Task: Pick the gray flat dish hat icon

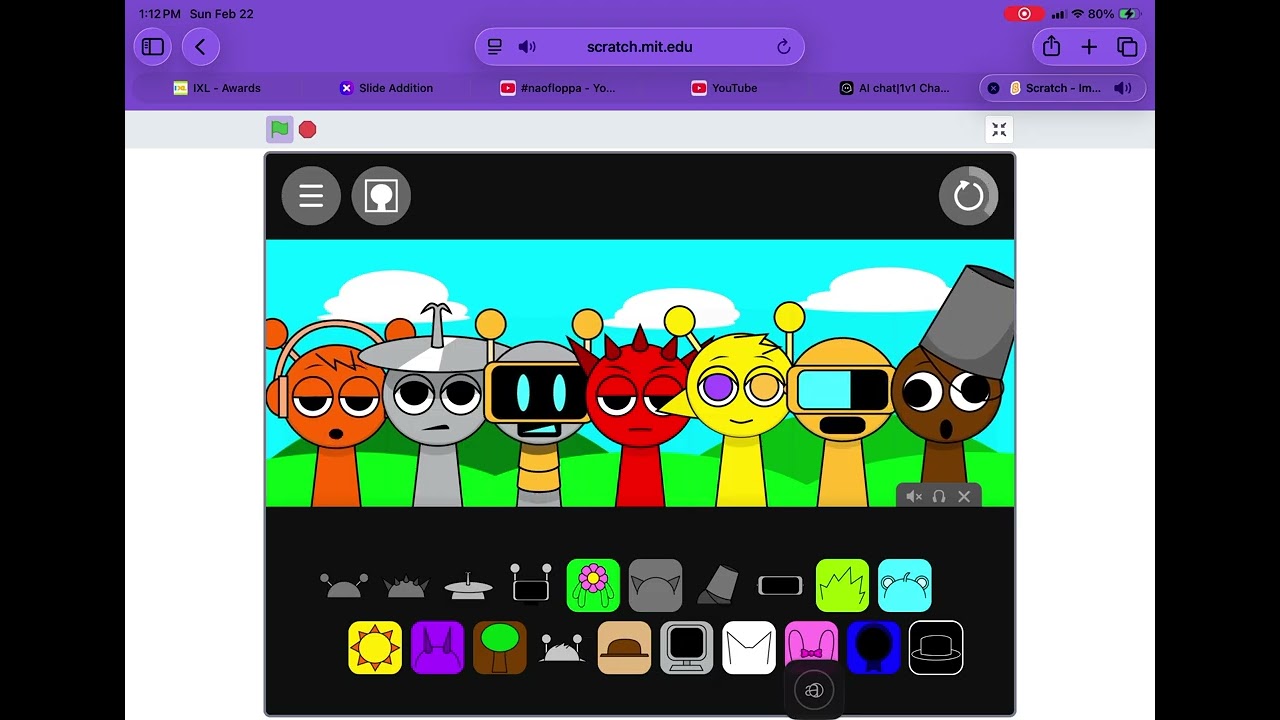Action: [x=468, y=586]
